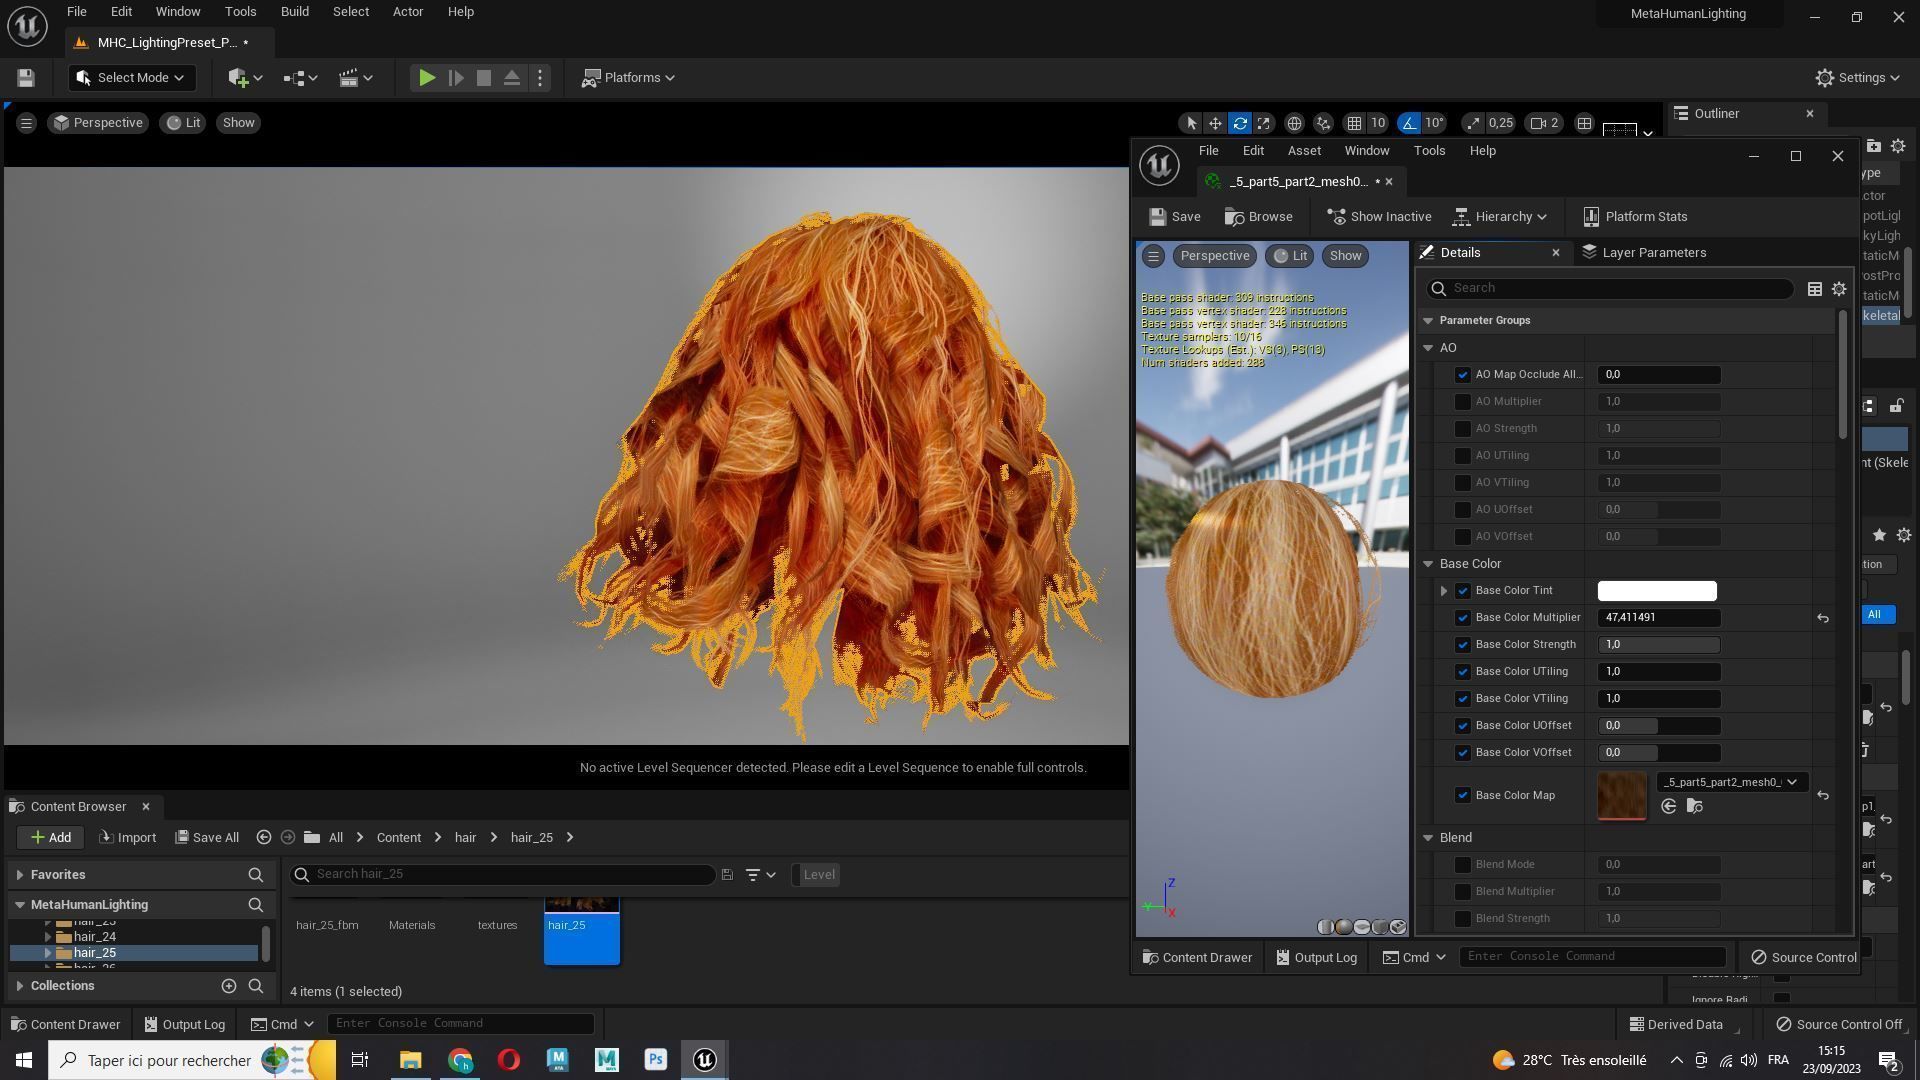The image size is (1920, 1080).
Task: Open the Asset menu in material editor
Action: (x=1304, y=151)
